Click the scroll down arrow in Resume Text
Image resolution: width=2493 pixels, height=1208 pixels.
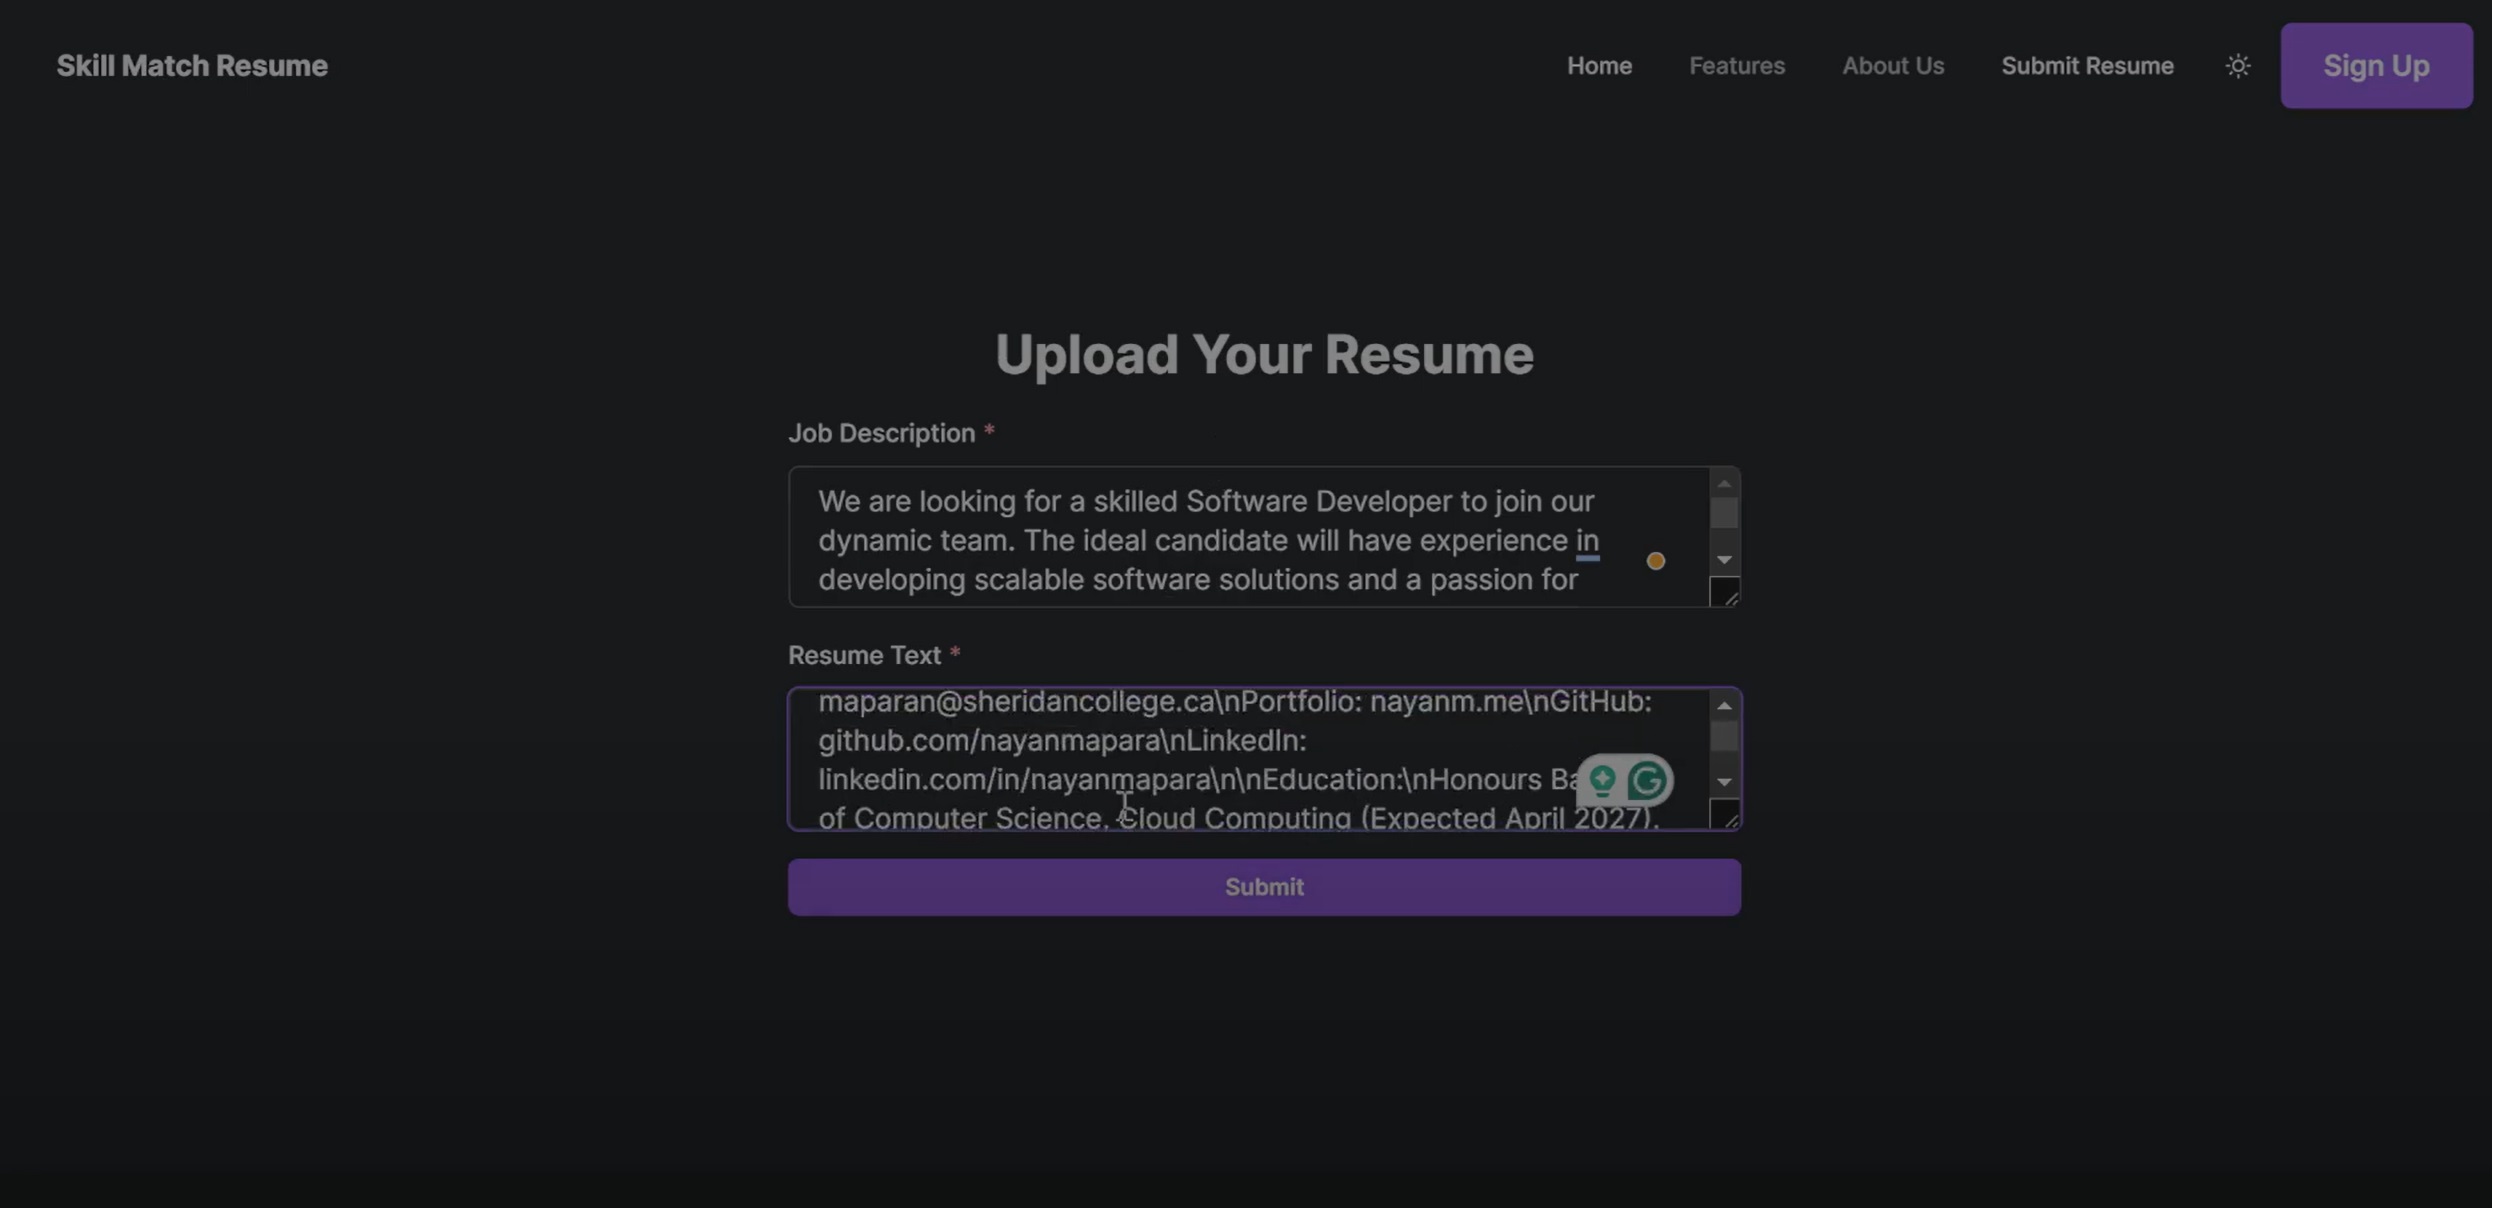[1725, 782]
